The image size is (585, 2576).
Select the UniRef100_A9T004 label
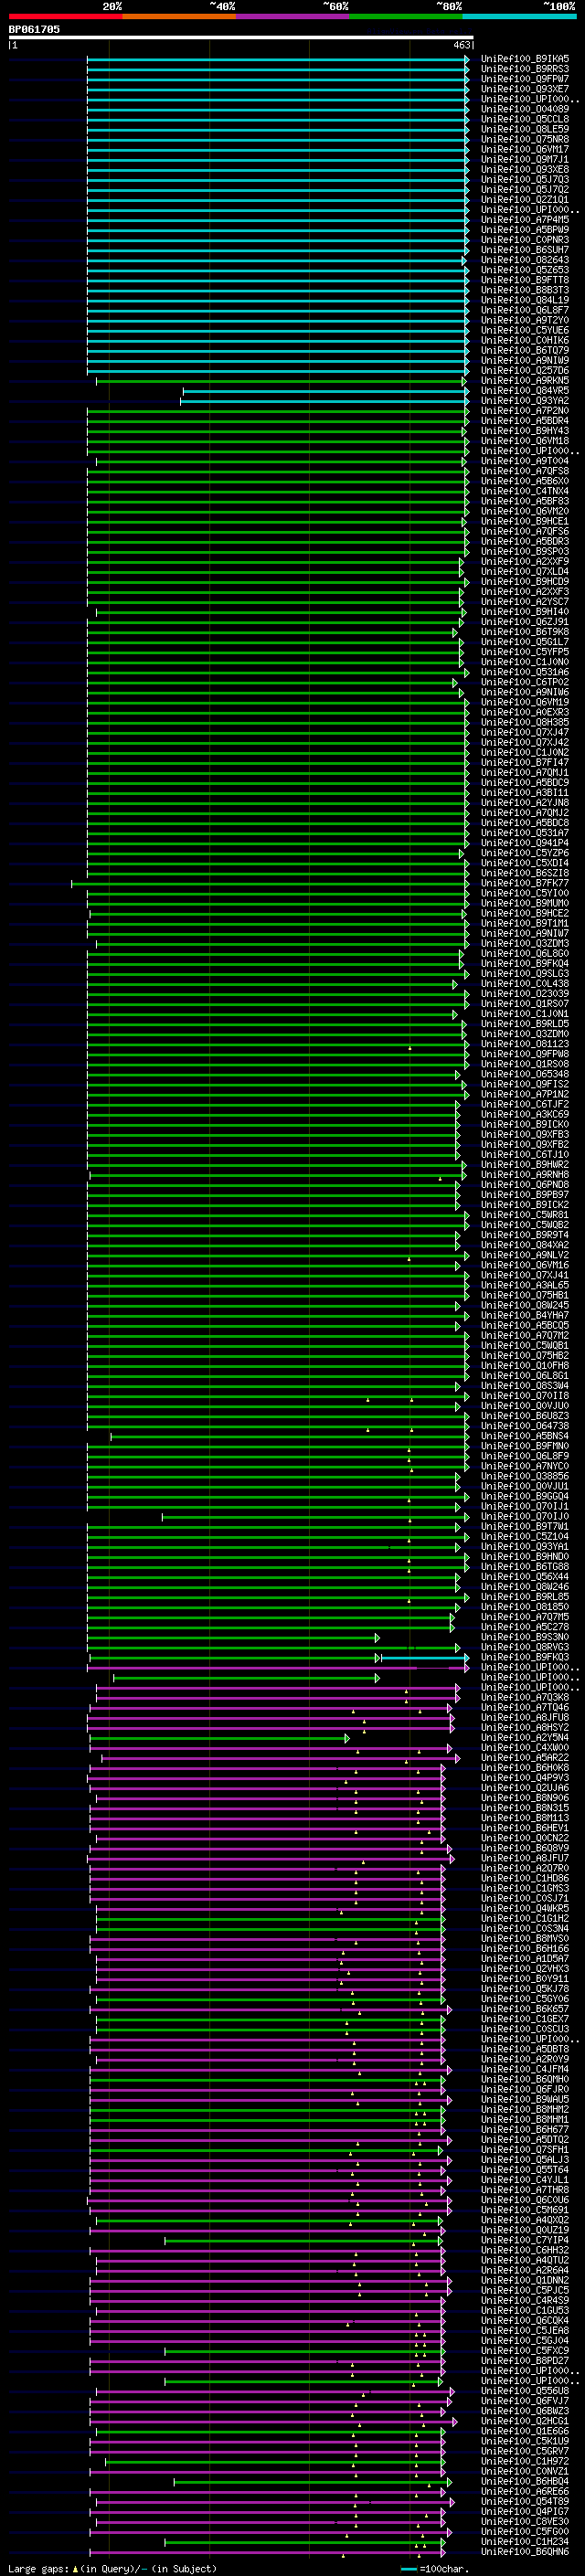click(x=525, y=461)
